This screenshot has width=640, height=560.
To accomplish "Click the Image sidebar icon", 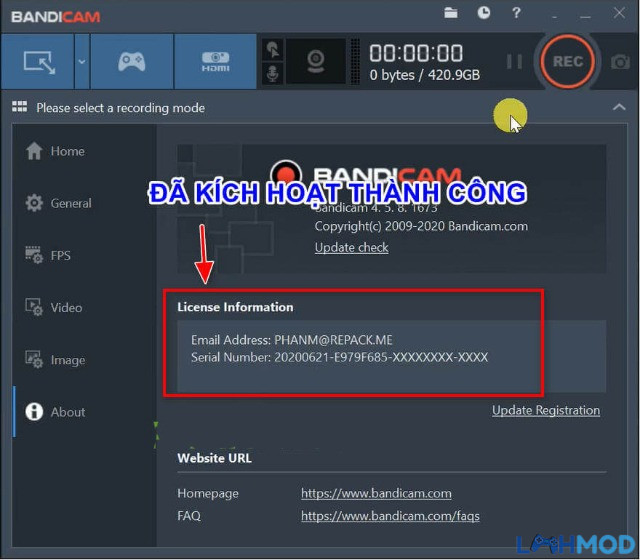I will pos(34,360).
